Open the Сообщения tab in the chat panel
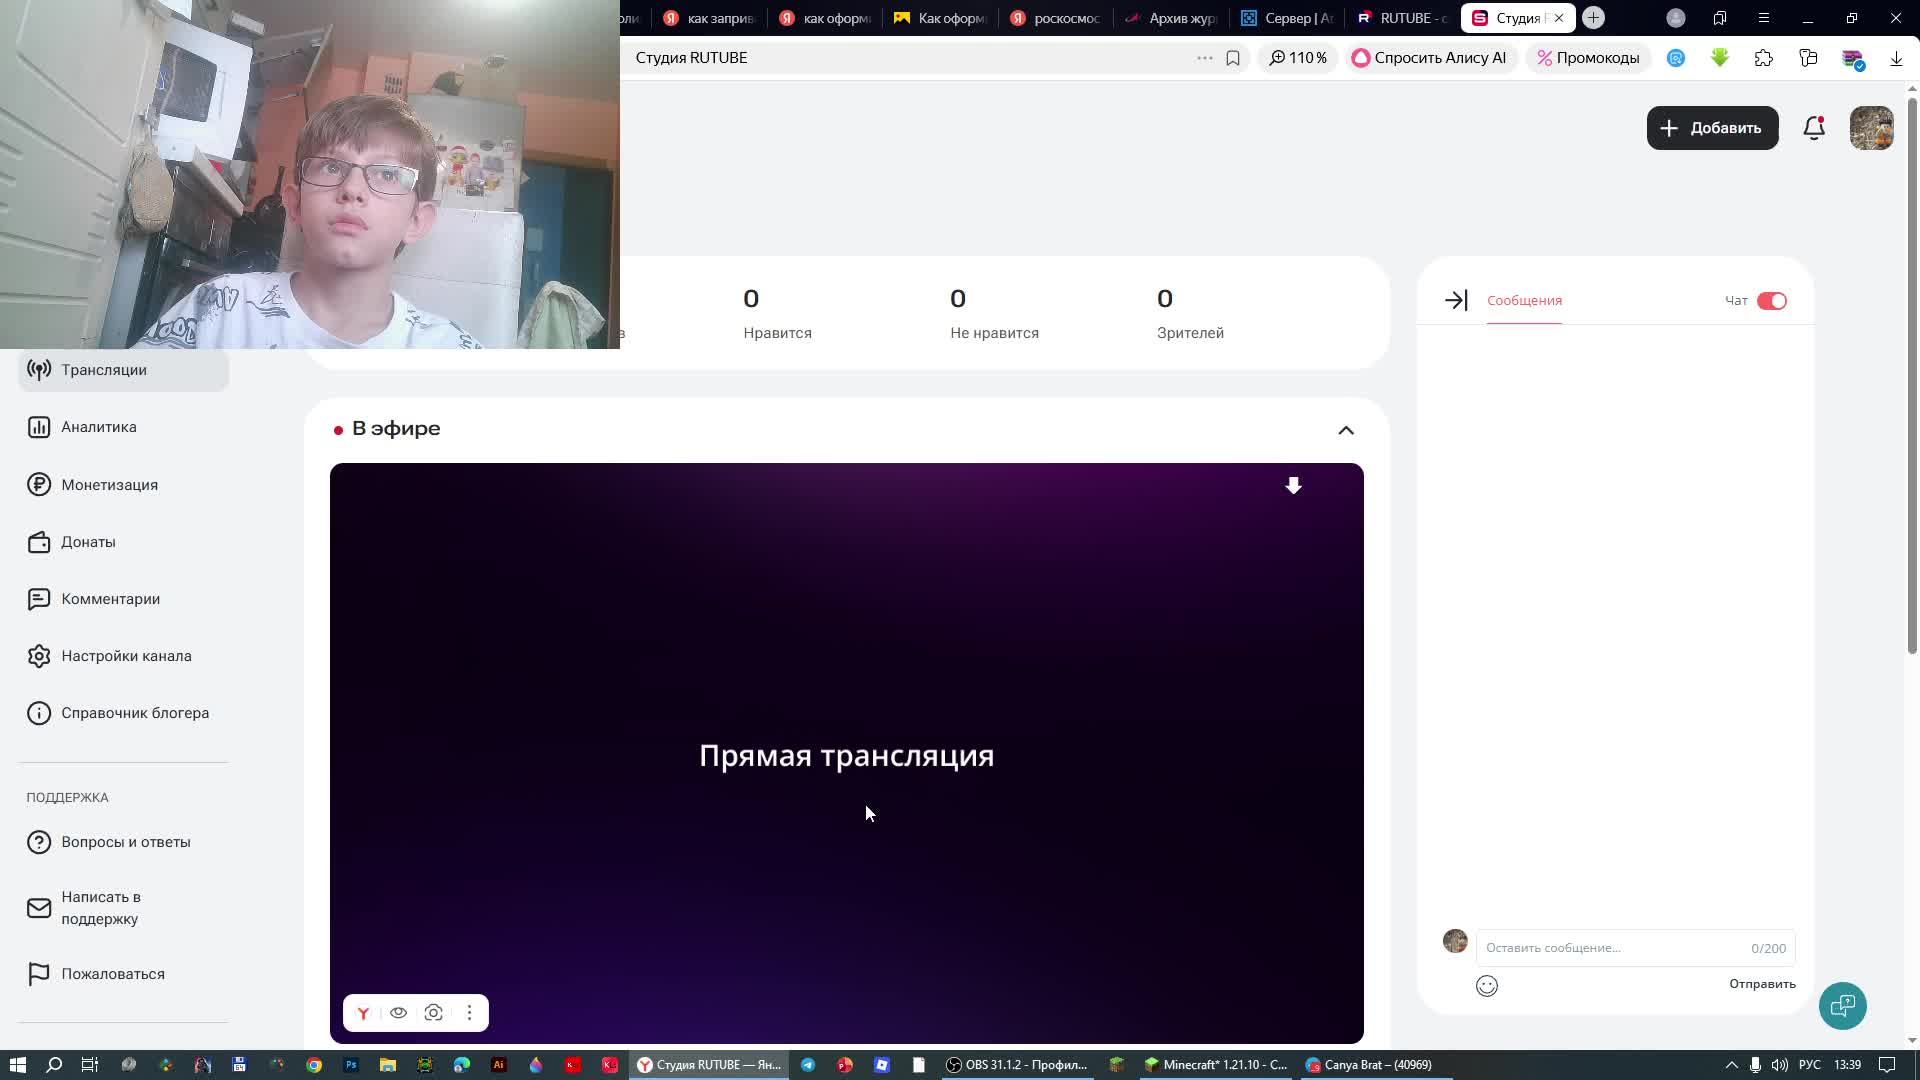This screenshot has width=1920, height=1080. pos(1522,300)
